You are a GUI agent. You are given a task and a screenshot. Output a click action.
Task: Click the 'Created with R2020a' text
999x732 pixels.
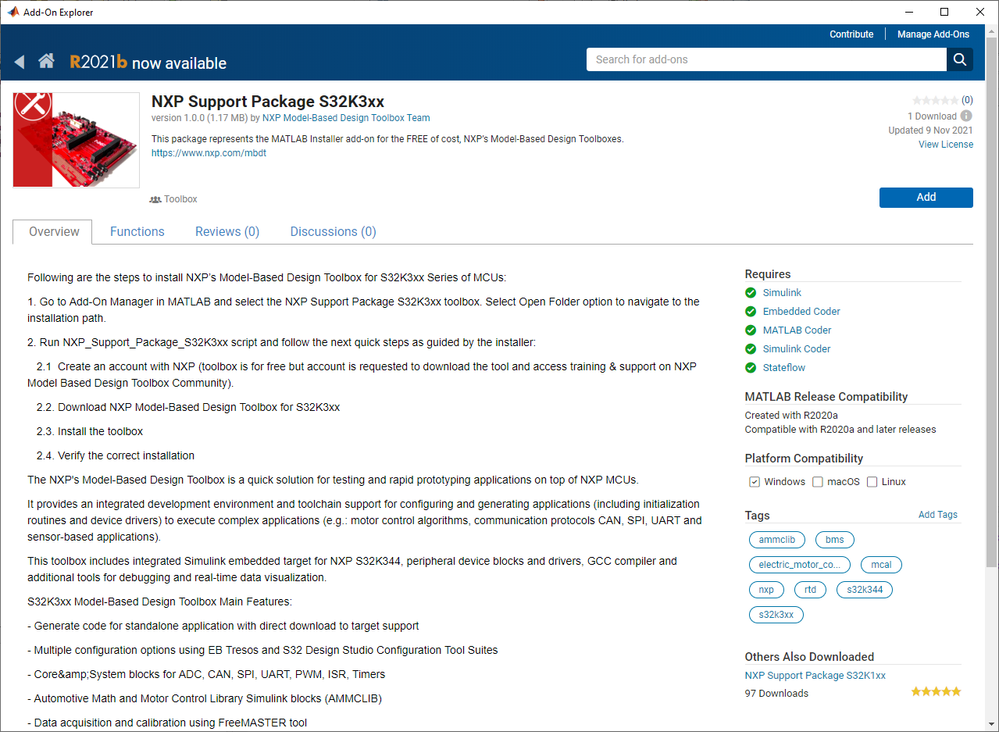coord(791,415)
